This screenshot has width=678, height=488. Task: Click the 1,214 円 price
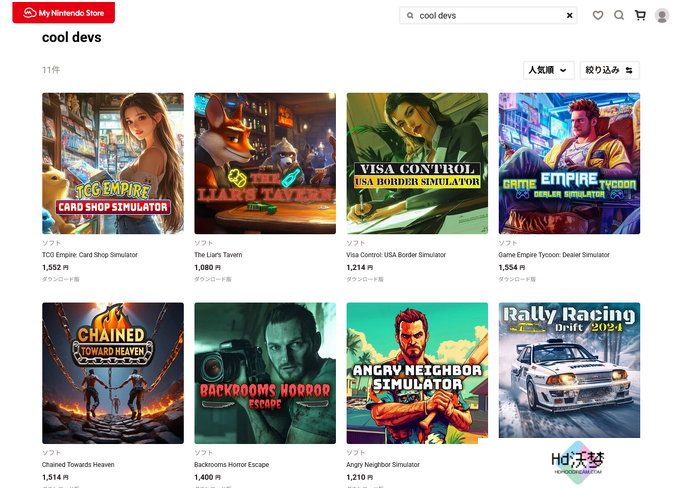[360, 268]
